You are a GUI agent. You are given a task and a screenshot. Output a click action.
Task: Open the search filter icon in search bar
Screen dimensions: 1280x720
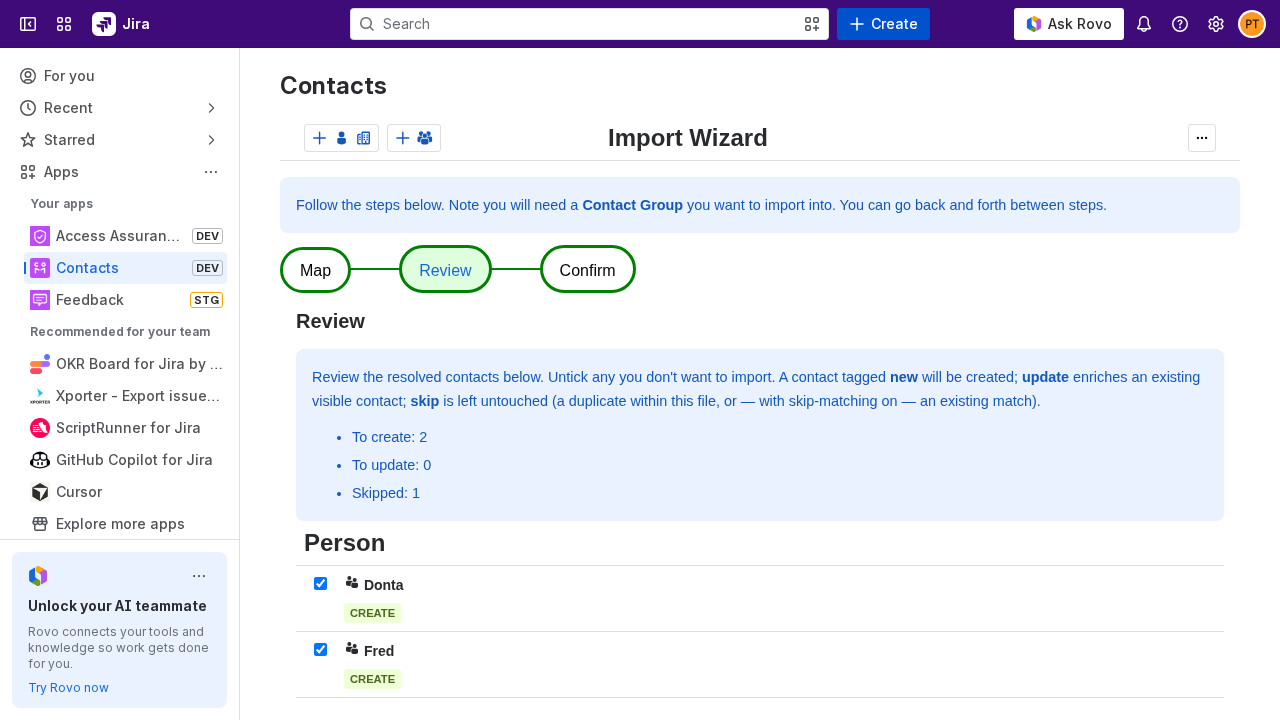click(812, 24)
